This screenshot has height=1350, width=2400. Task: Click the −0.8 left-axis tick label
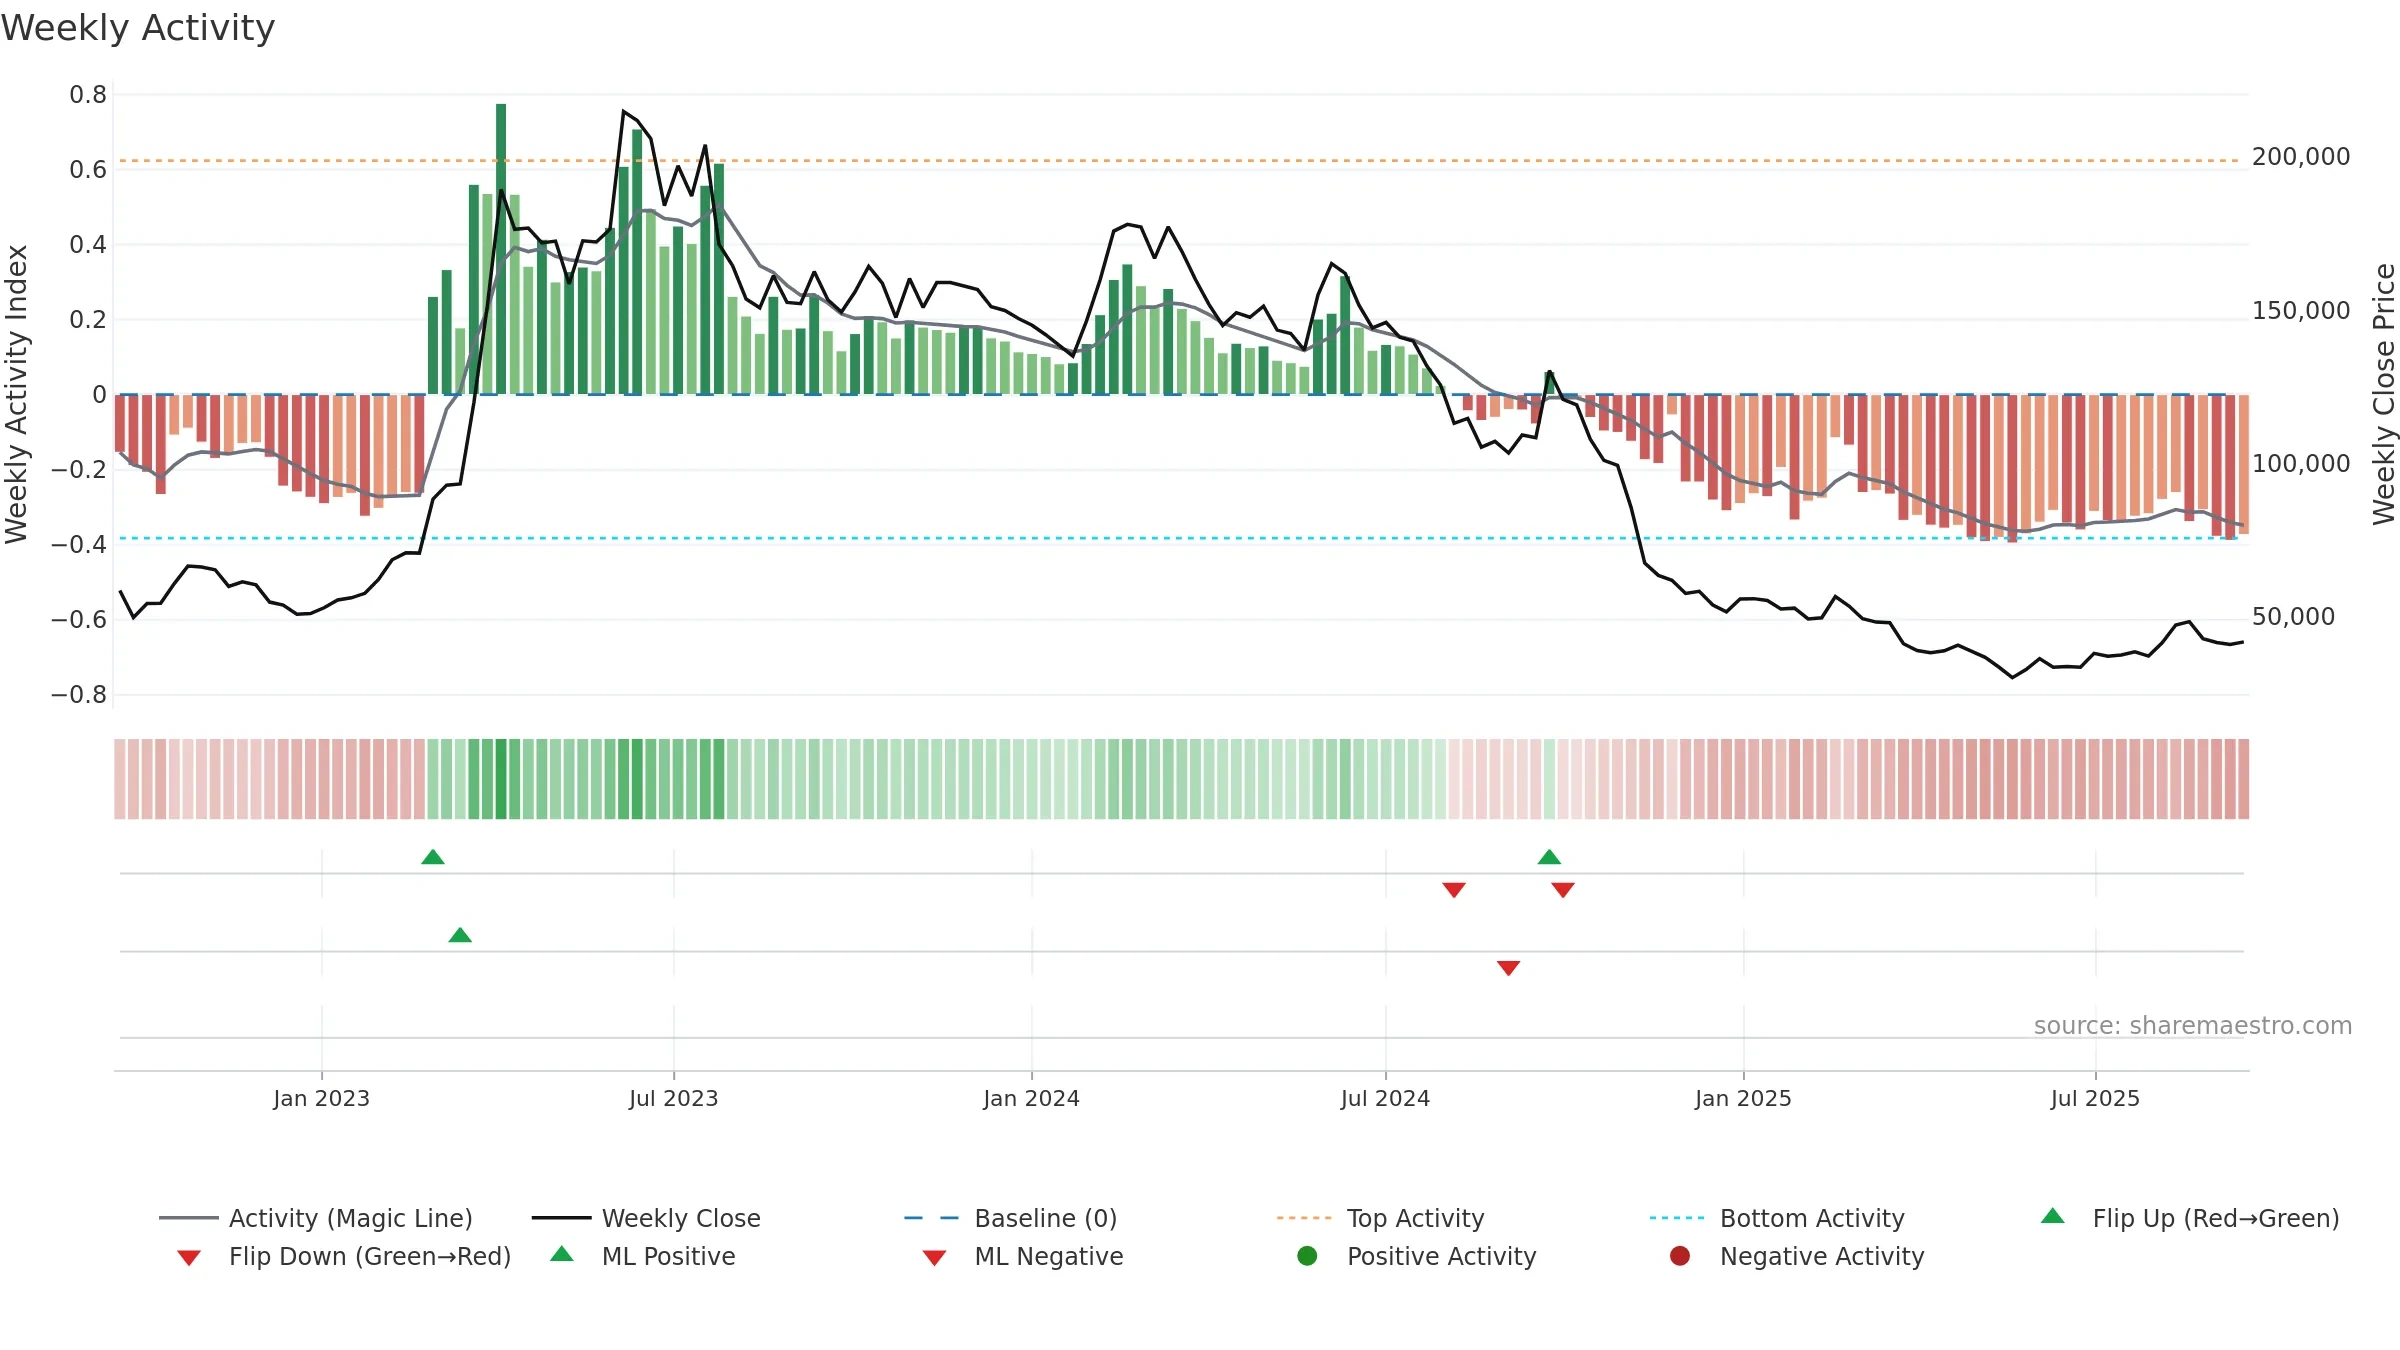tap(79, 695)
